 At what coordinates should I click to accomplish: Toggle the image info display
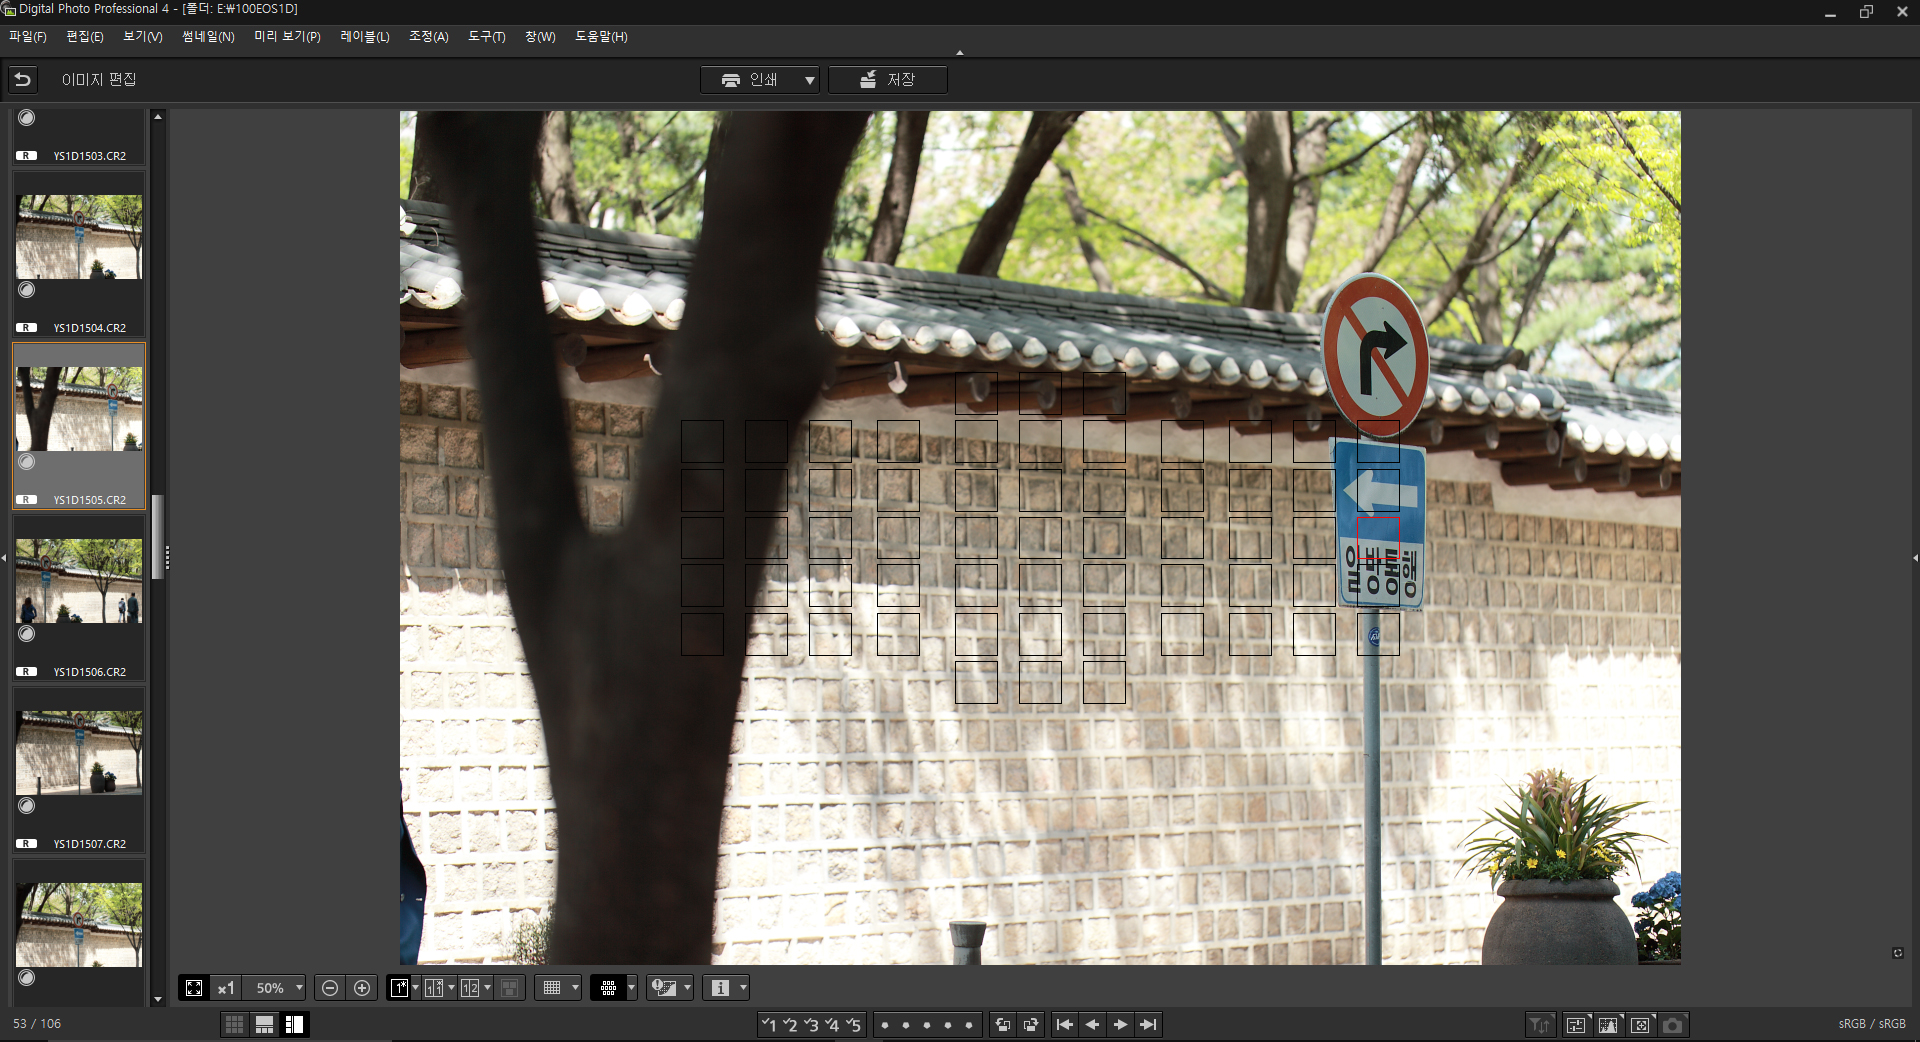720,988
